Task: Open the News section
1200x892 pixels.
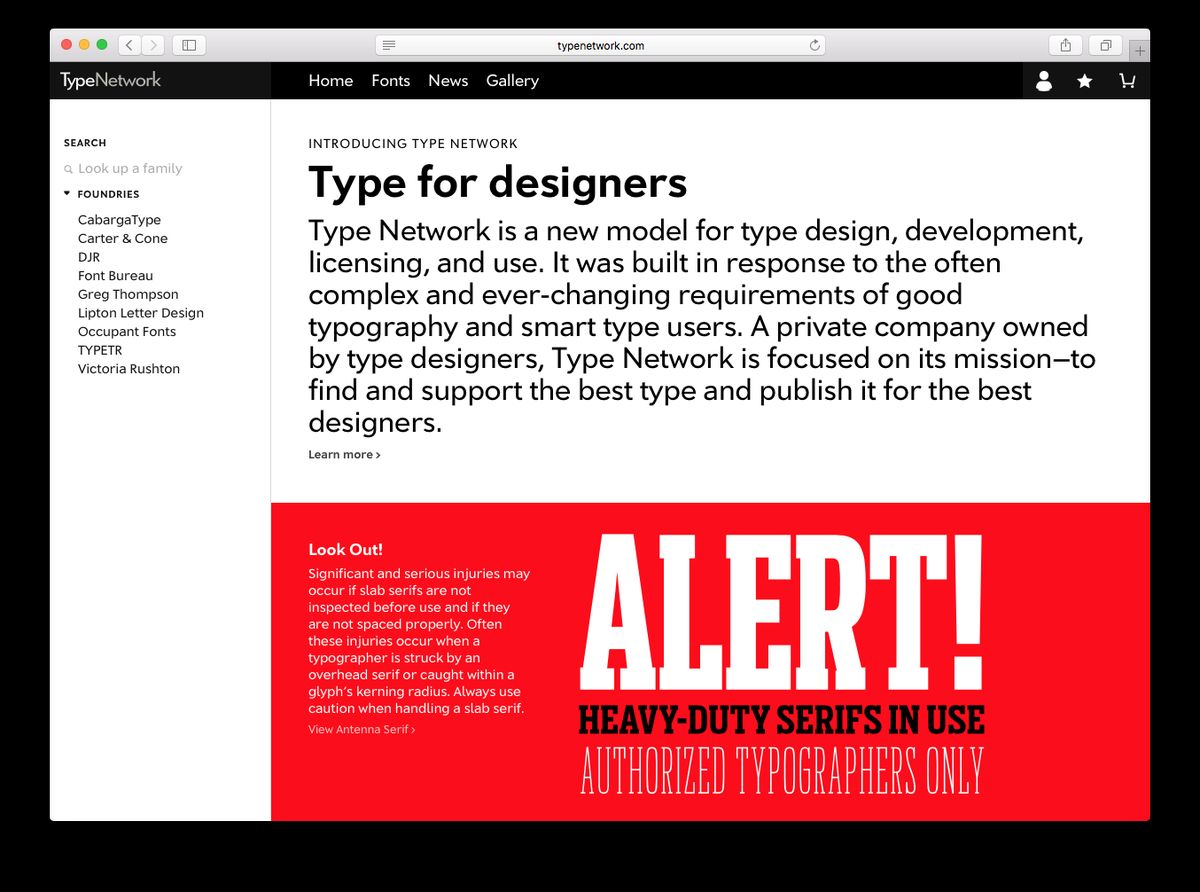Action: (448, 81)
